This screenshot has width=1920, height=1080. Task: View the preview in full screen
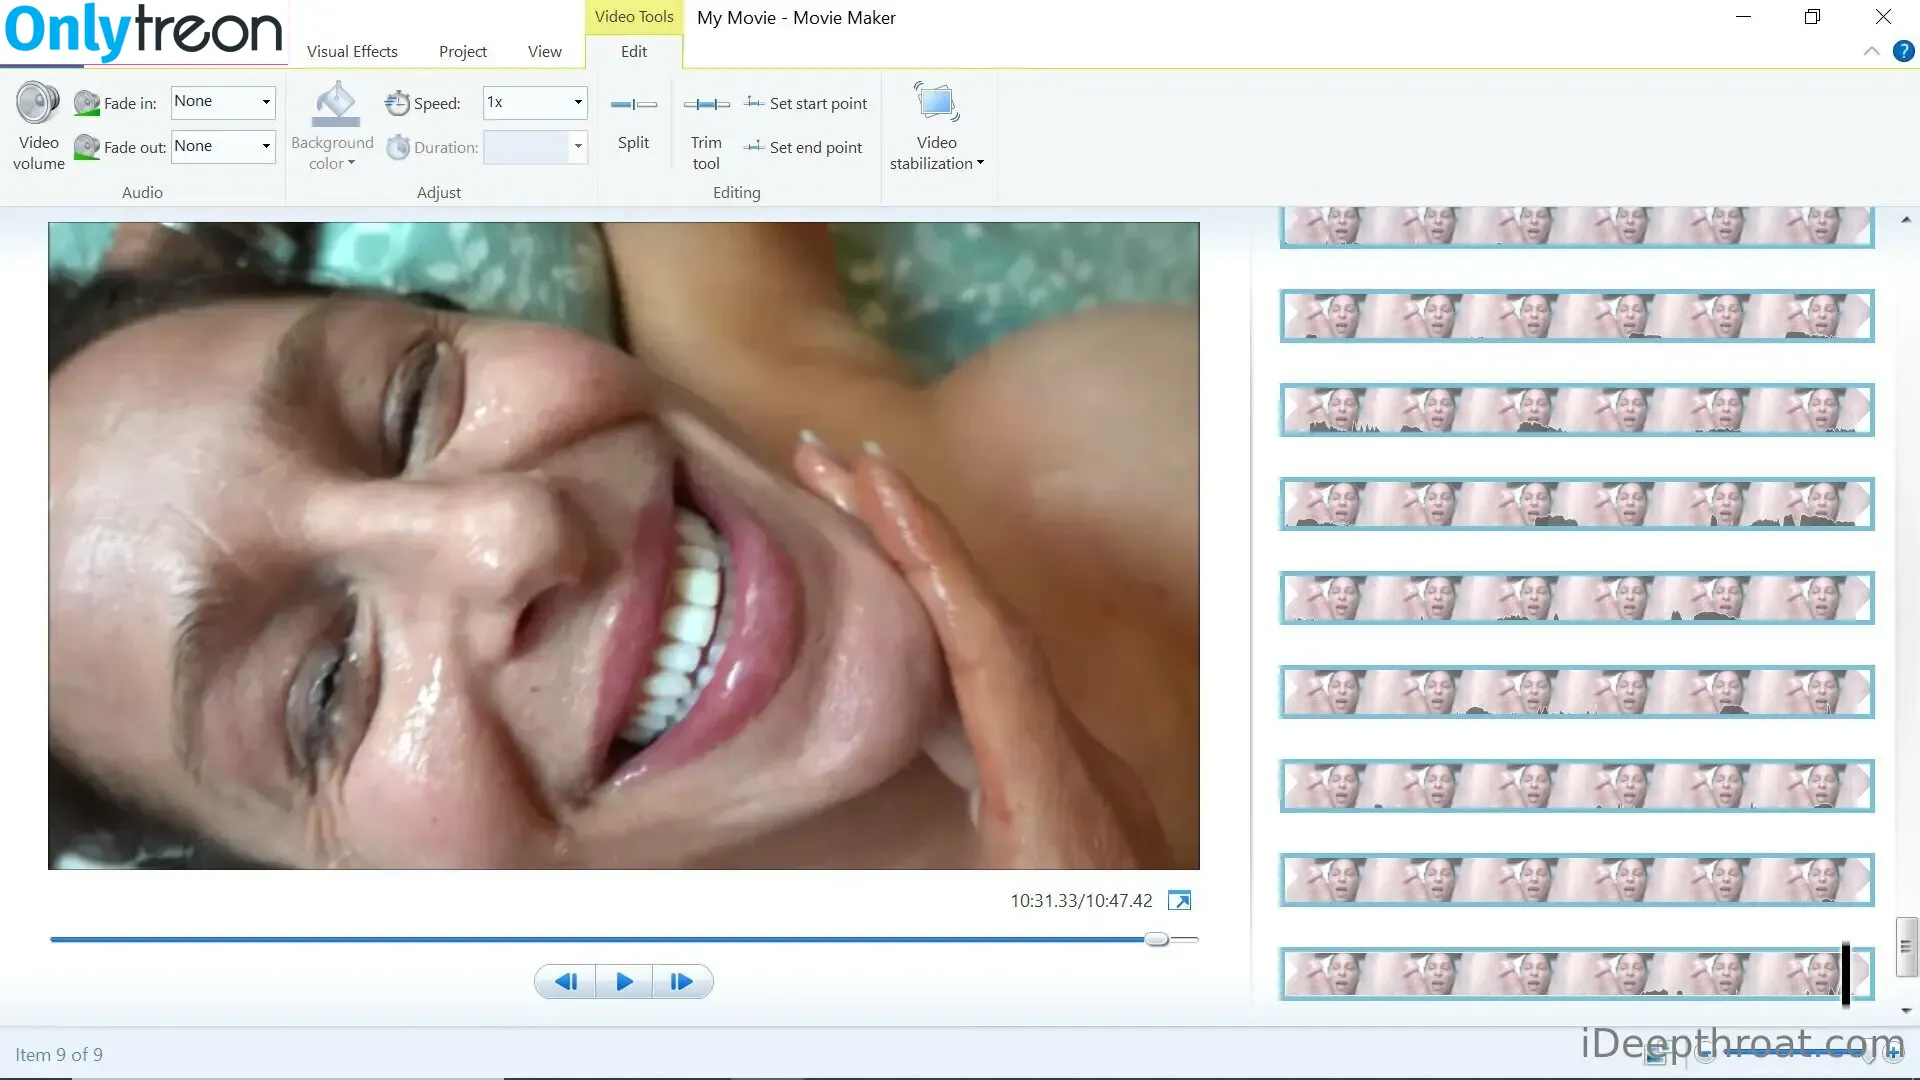point(1180,901)
